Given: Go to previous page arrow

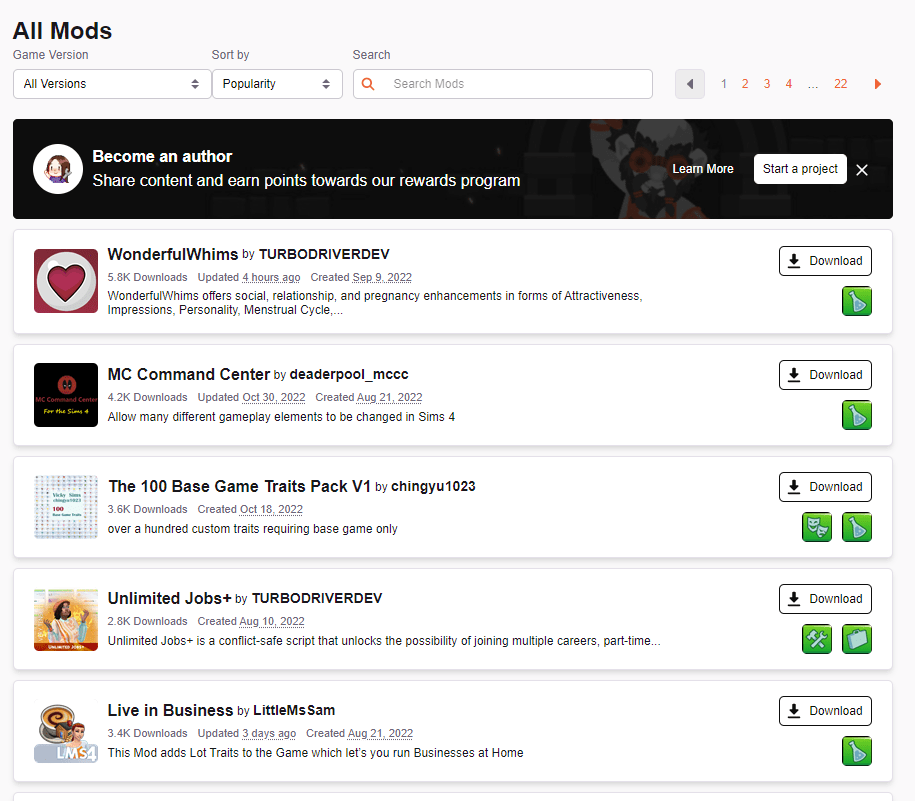Looking at the screenshot, I should (690, 84).
